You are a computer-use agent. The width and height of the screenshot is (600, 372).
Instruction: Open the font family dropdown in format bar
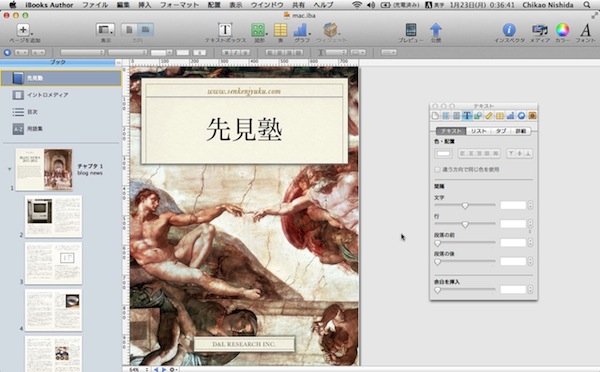[x=83, y=52]
